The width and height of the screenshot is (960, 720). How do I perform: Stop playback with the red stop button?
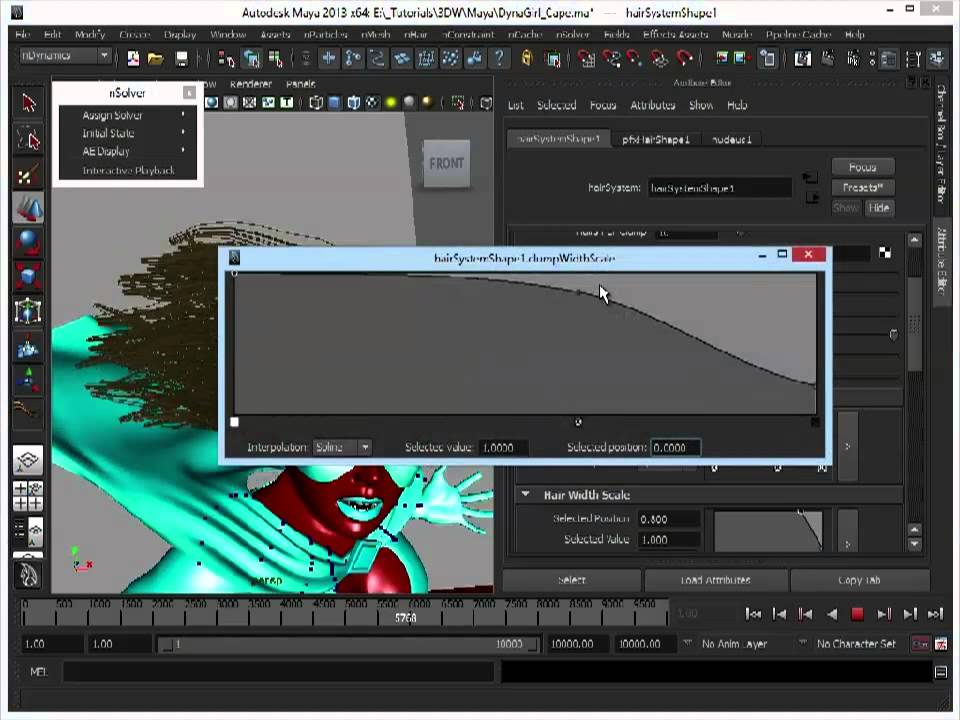(857, 614)
